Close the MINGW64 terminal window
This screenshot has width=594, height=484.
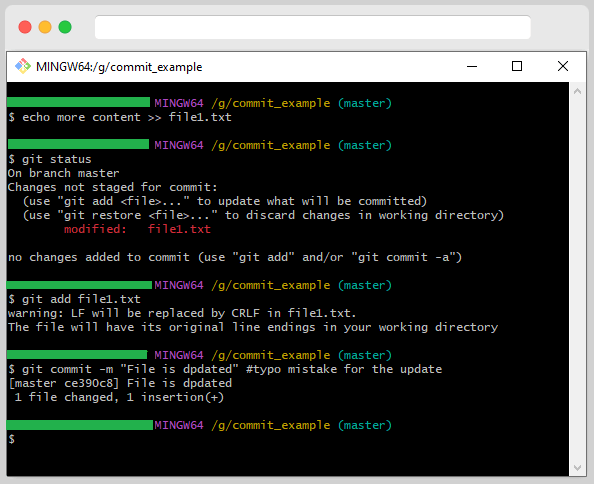pyautogui.click(x=563, y=66)
